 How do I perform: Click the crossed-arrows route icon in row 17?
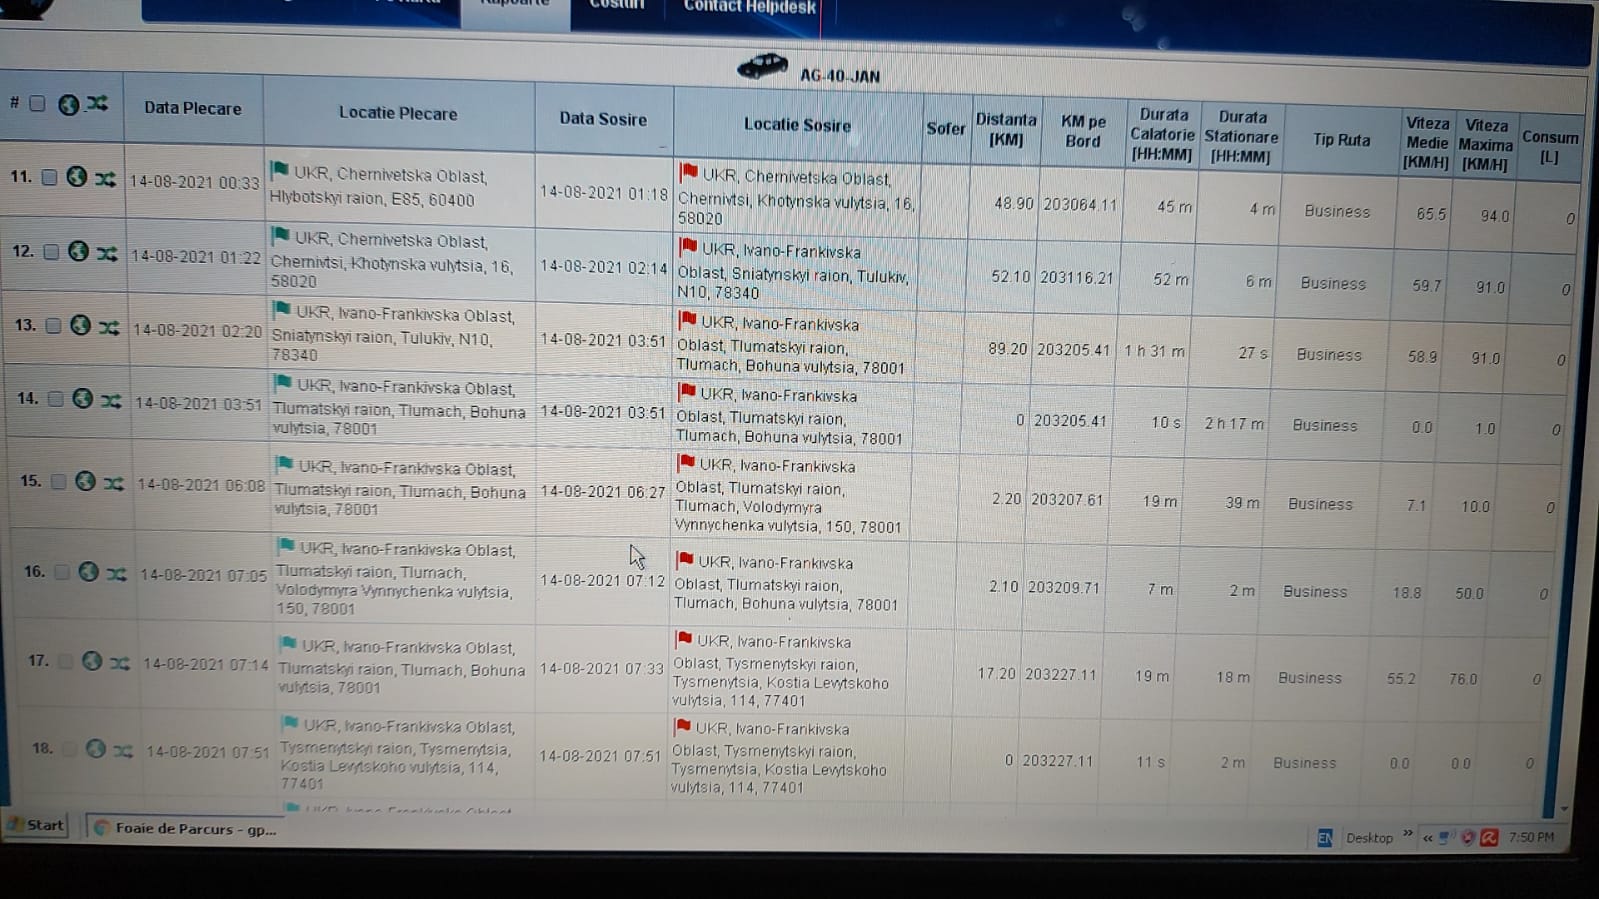[x=120, y=663]
